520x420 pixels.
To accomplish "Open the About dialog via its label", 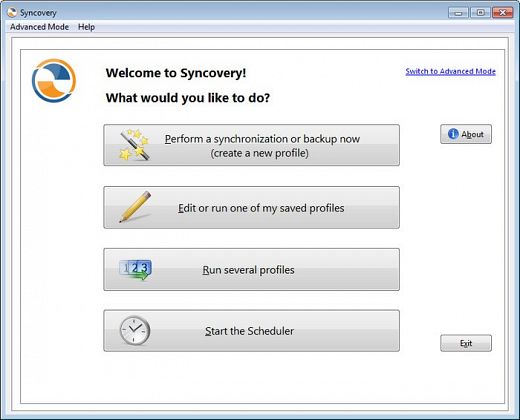I will tap(472, 134).
